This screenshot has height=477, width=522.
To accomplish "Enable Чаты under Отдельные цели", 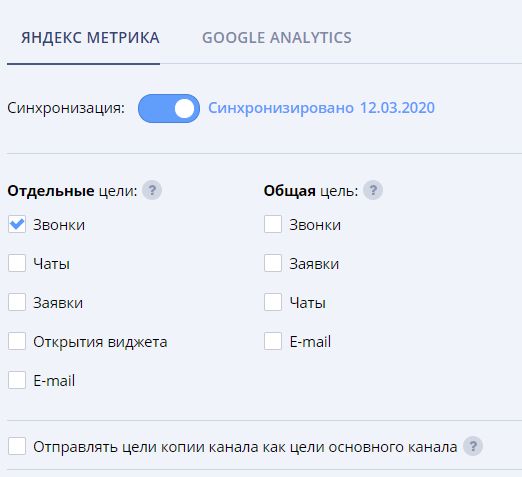I will (17, 263).
